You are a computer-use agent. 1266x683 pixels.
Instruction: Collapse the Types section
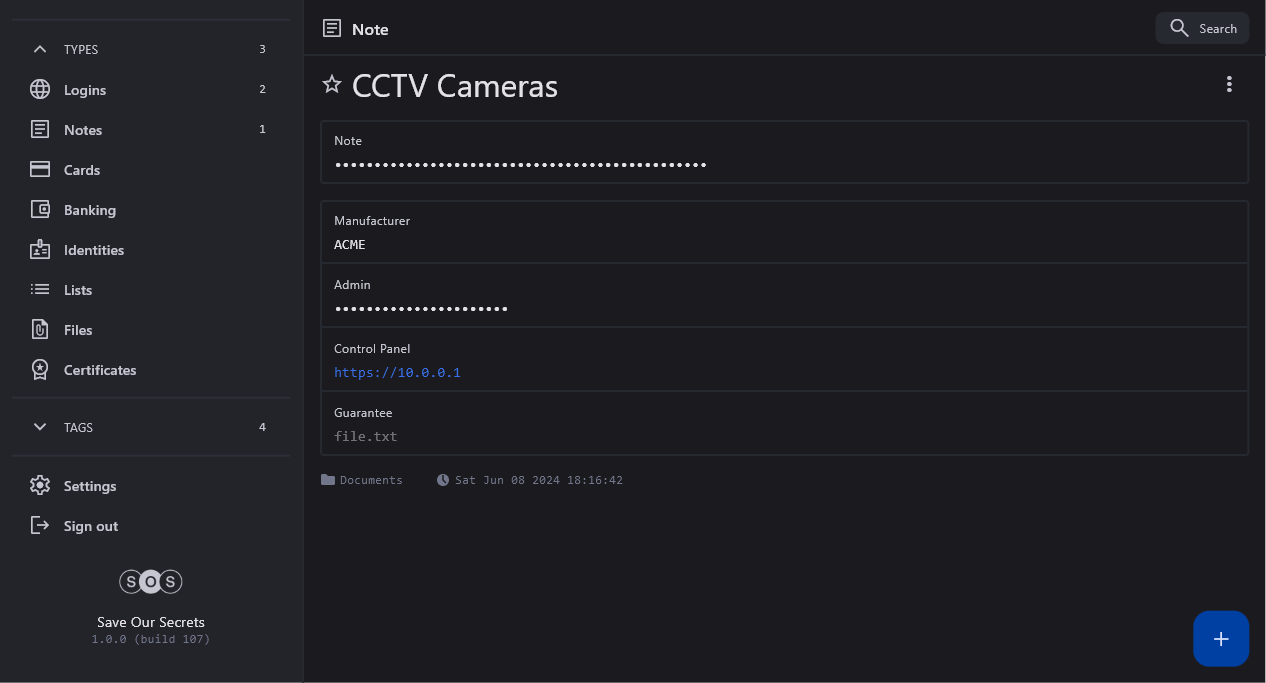(x=40, y=49)
